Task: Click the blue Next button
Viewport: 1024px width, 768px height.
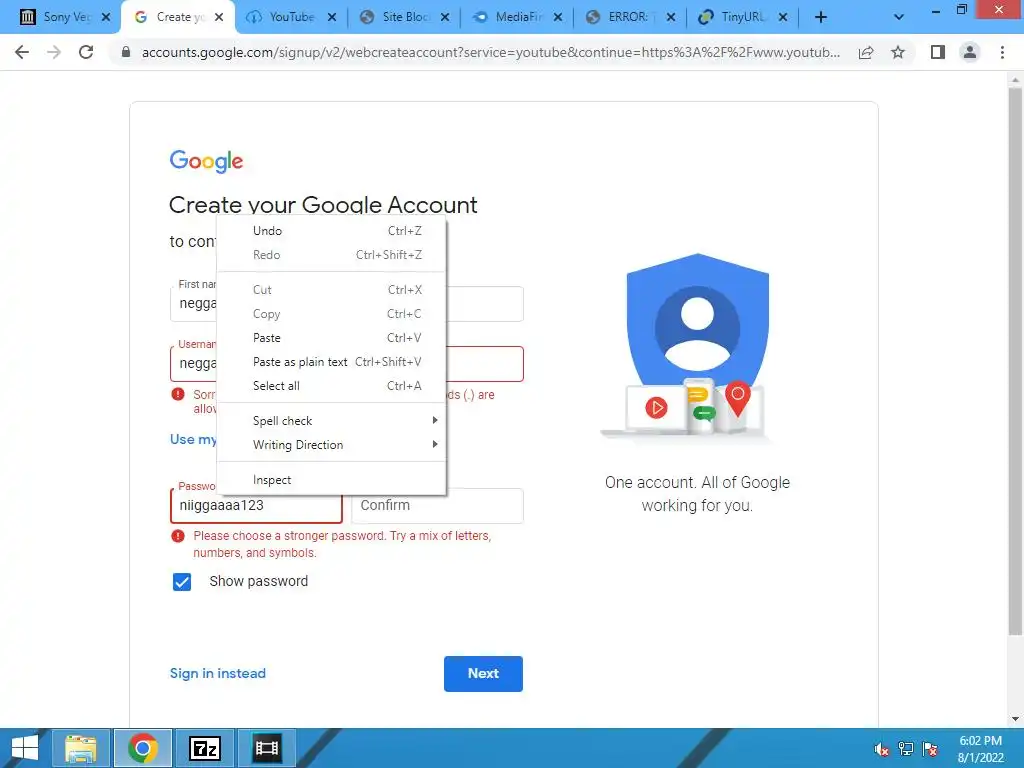Action: click(483, 673)
